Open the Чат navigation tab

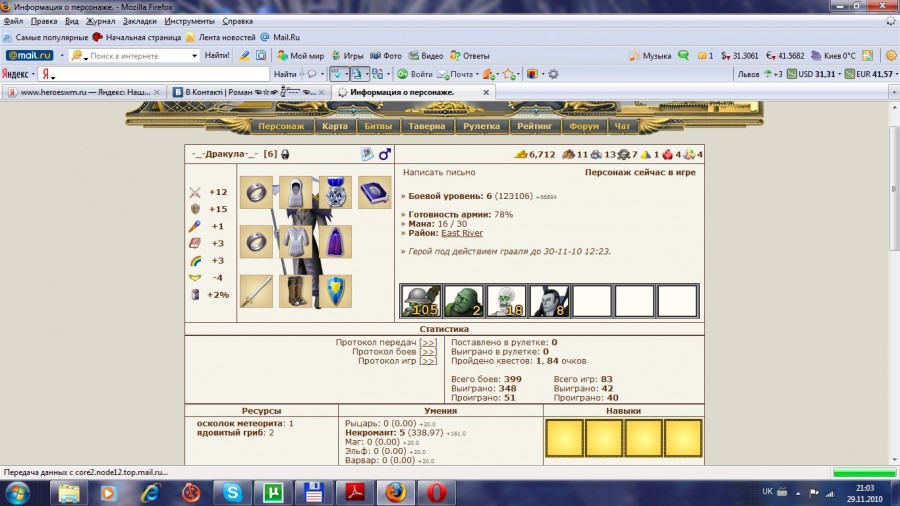coord(622,126)
